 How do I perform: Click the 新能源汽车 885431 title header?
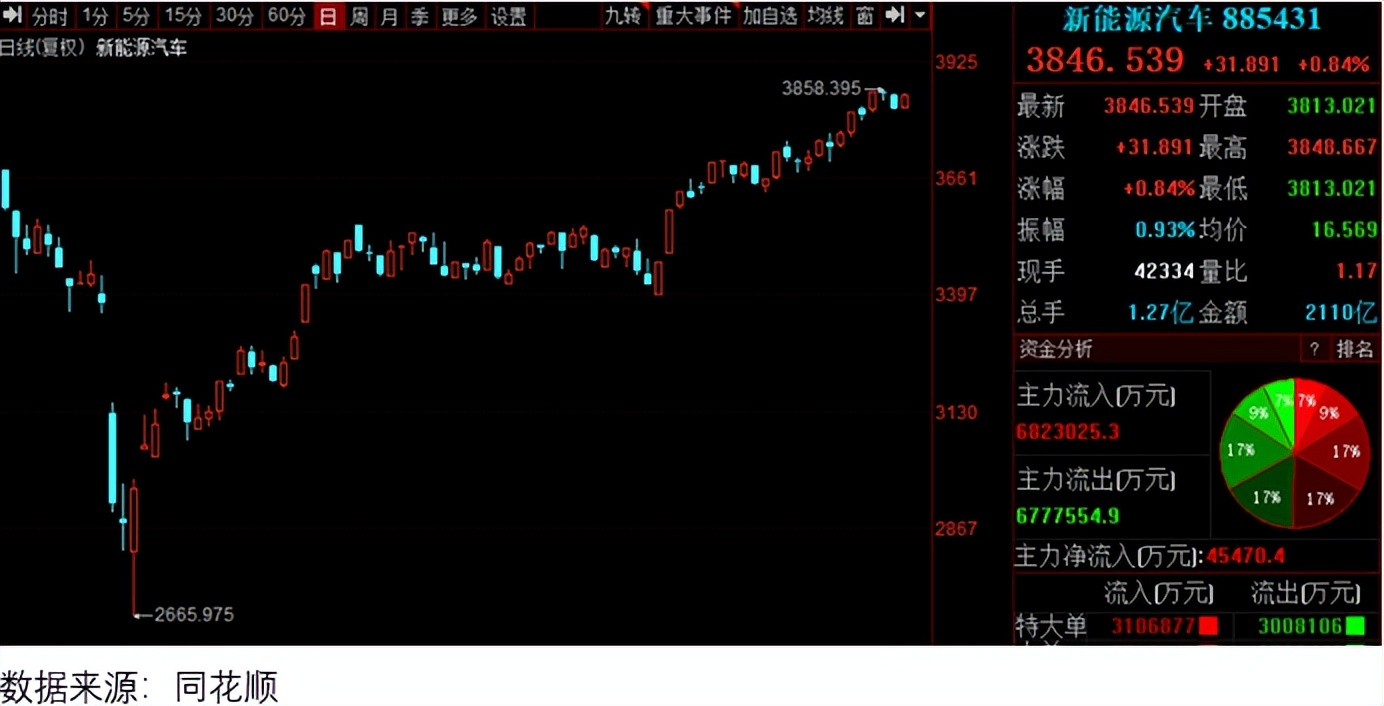[x=1197, y=18]
